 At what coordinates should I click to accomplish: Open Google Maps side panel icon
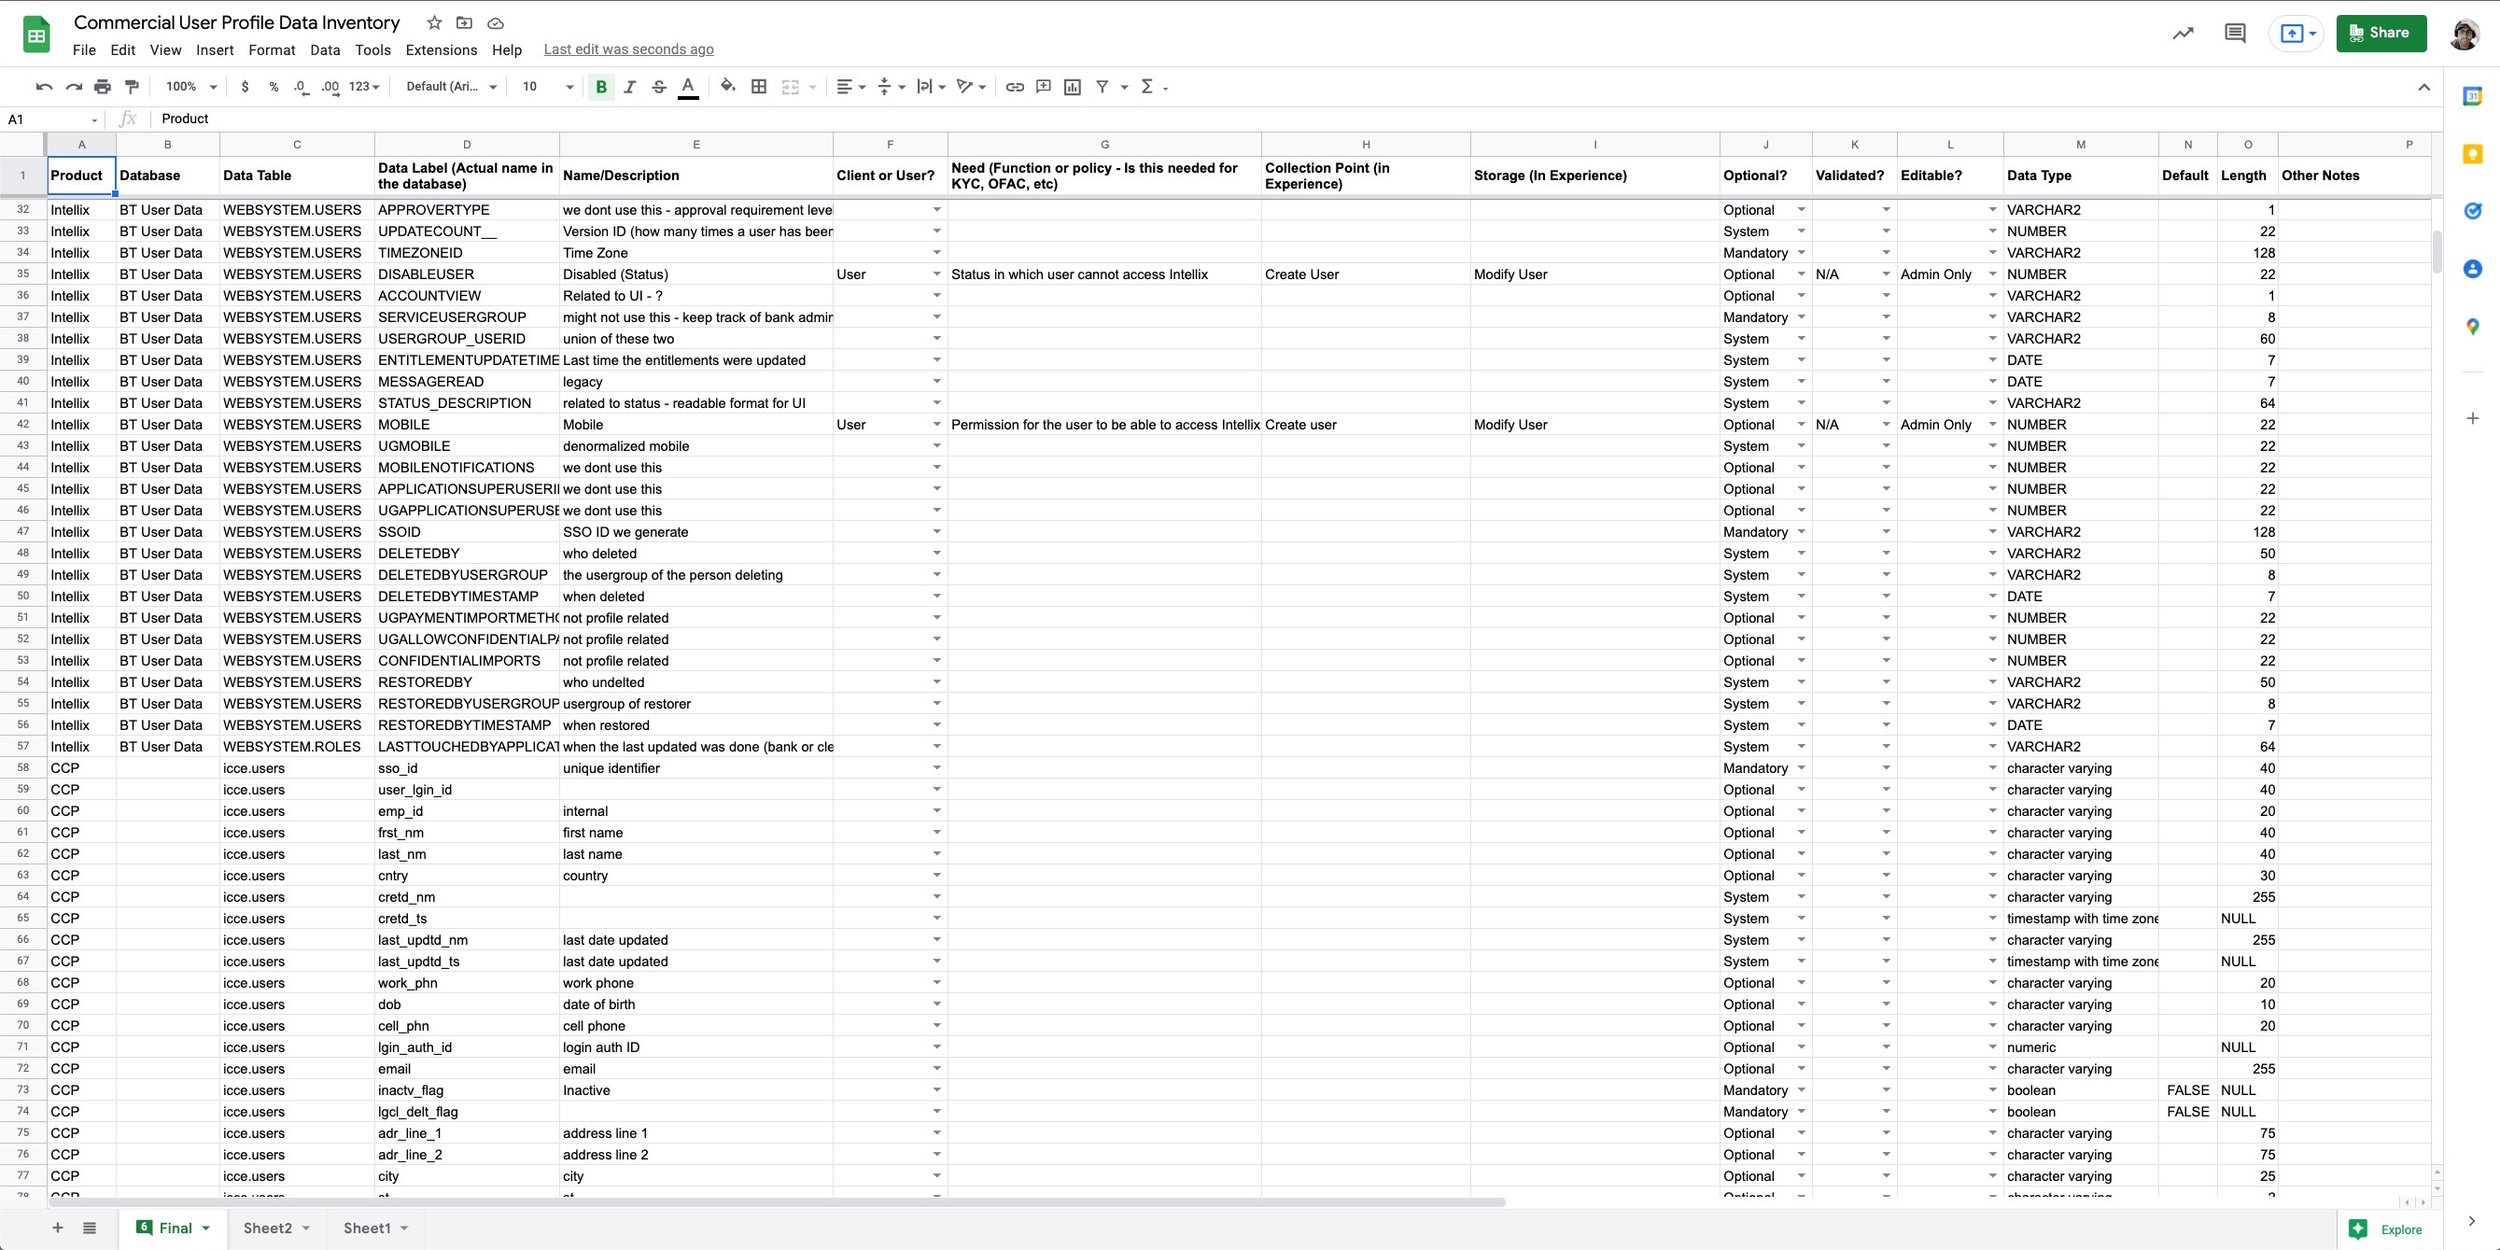pyautogui.click(x=2472, y=326)
